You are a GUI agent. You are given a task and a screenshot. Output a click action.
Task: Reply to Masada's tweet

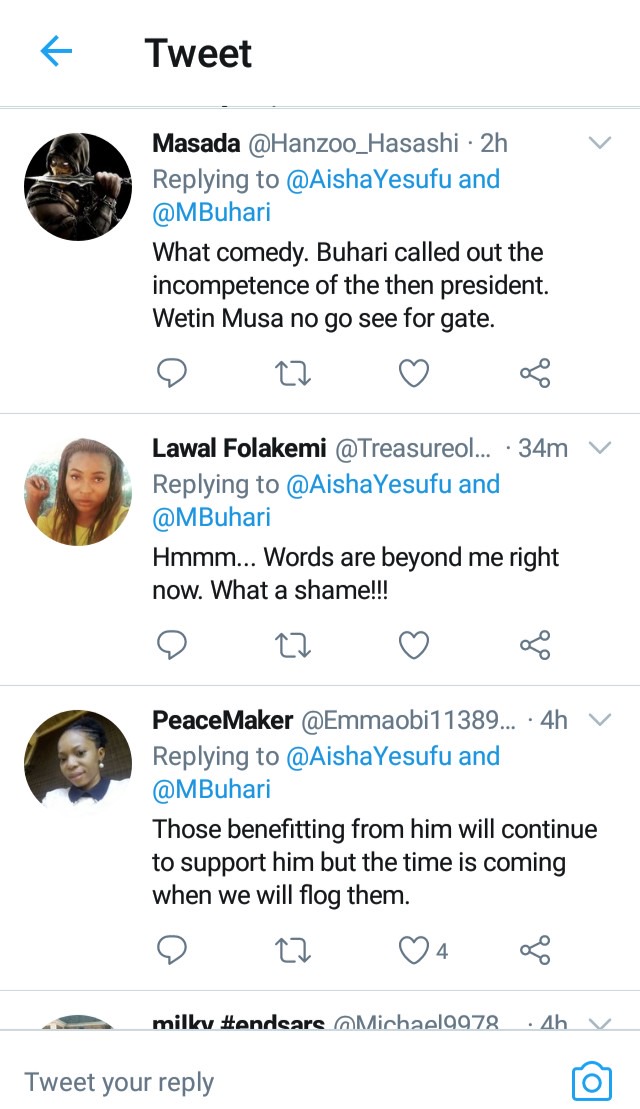[x=171, y=373]
